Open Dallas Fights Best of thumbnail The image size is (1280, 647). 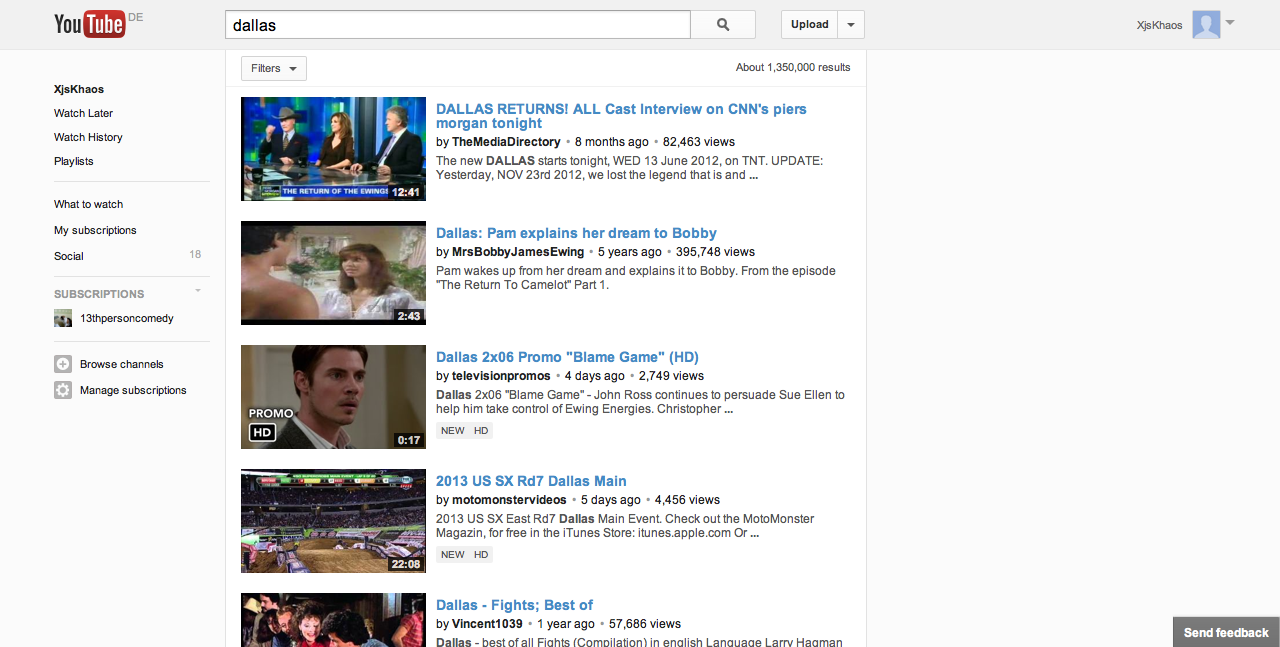(333, 620)
